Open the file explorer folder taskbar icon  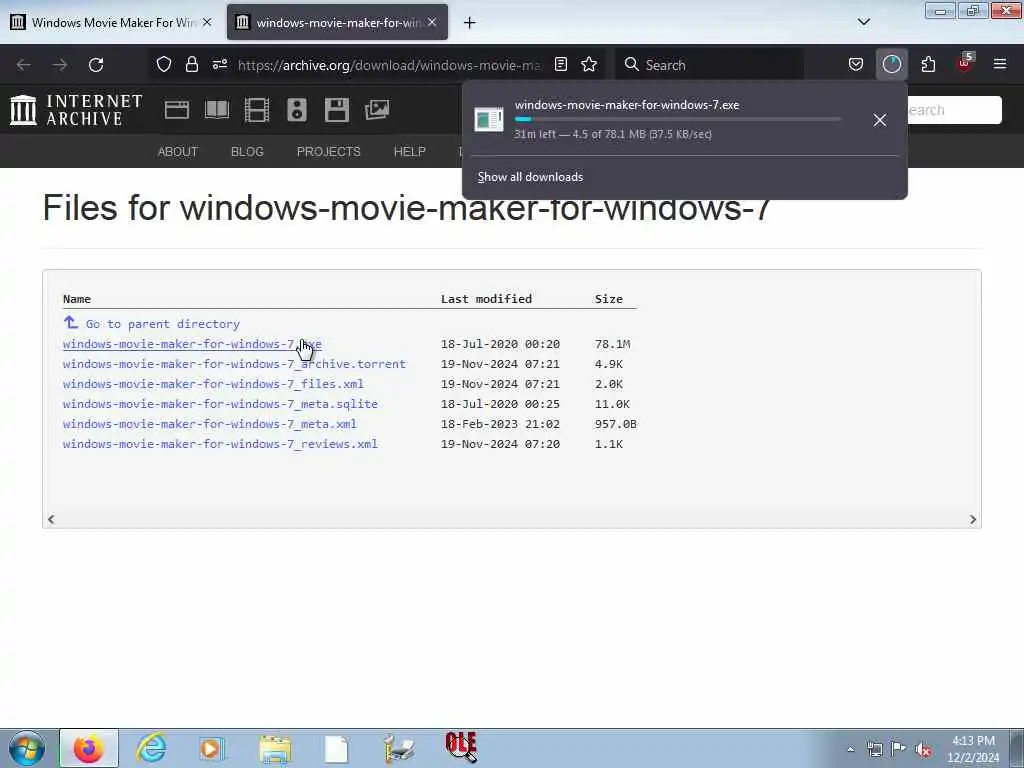pyautogui.click(x=274, y=749)
